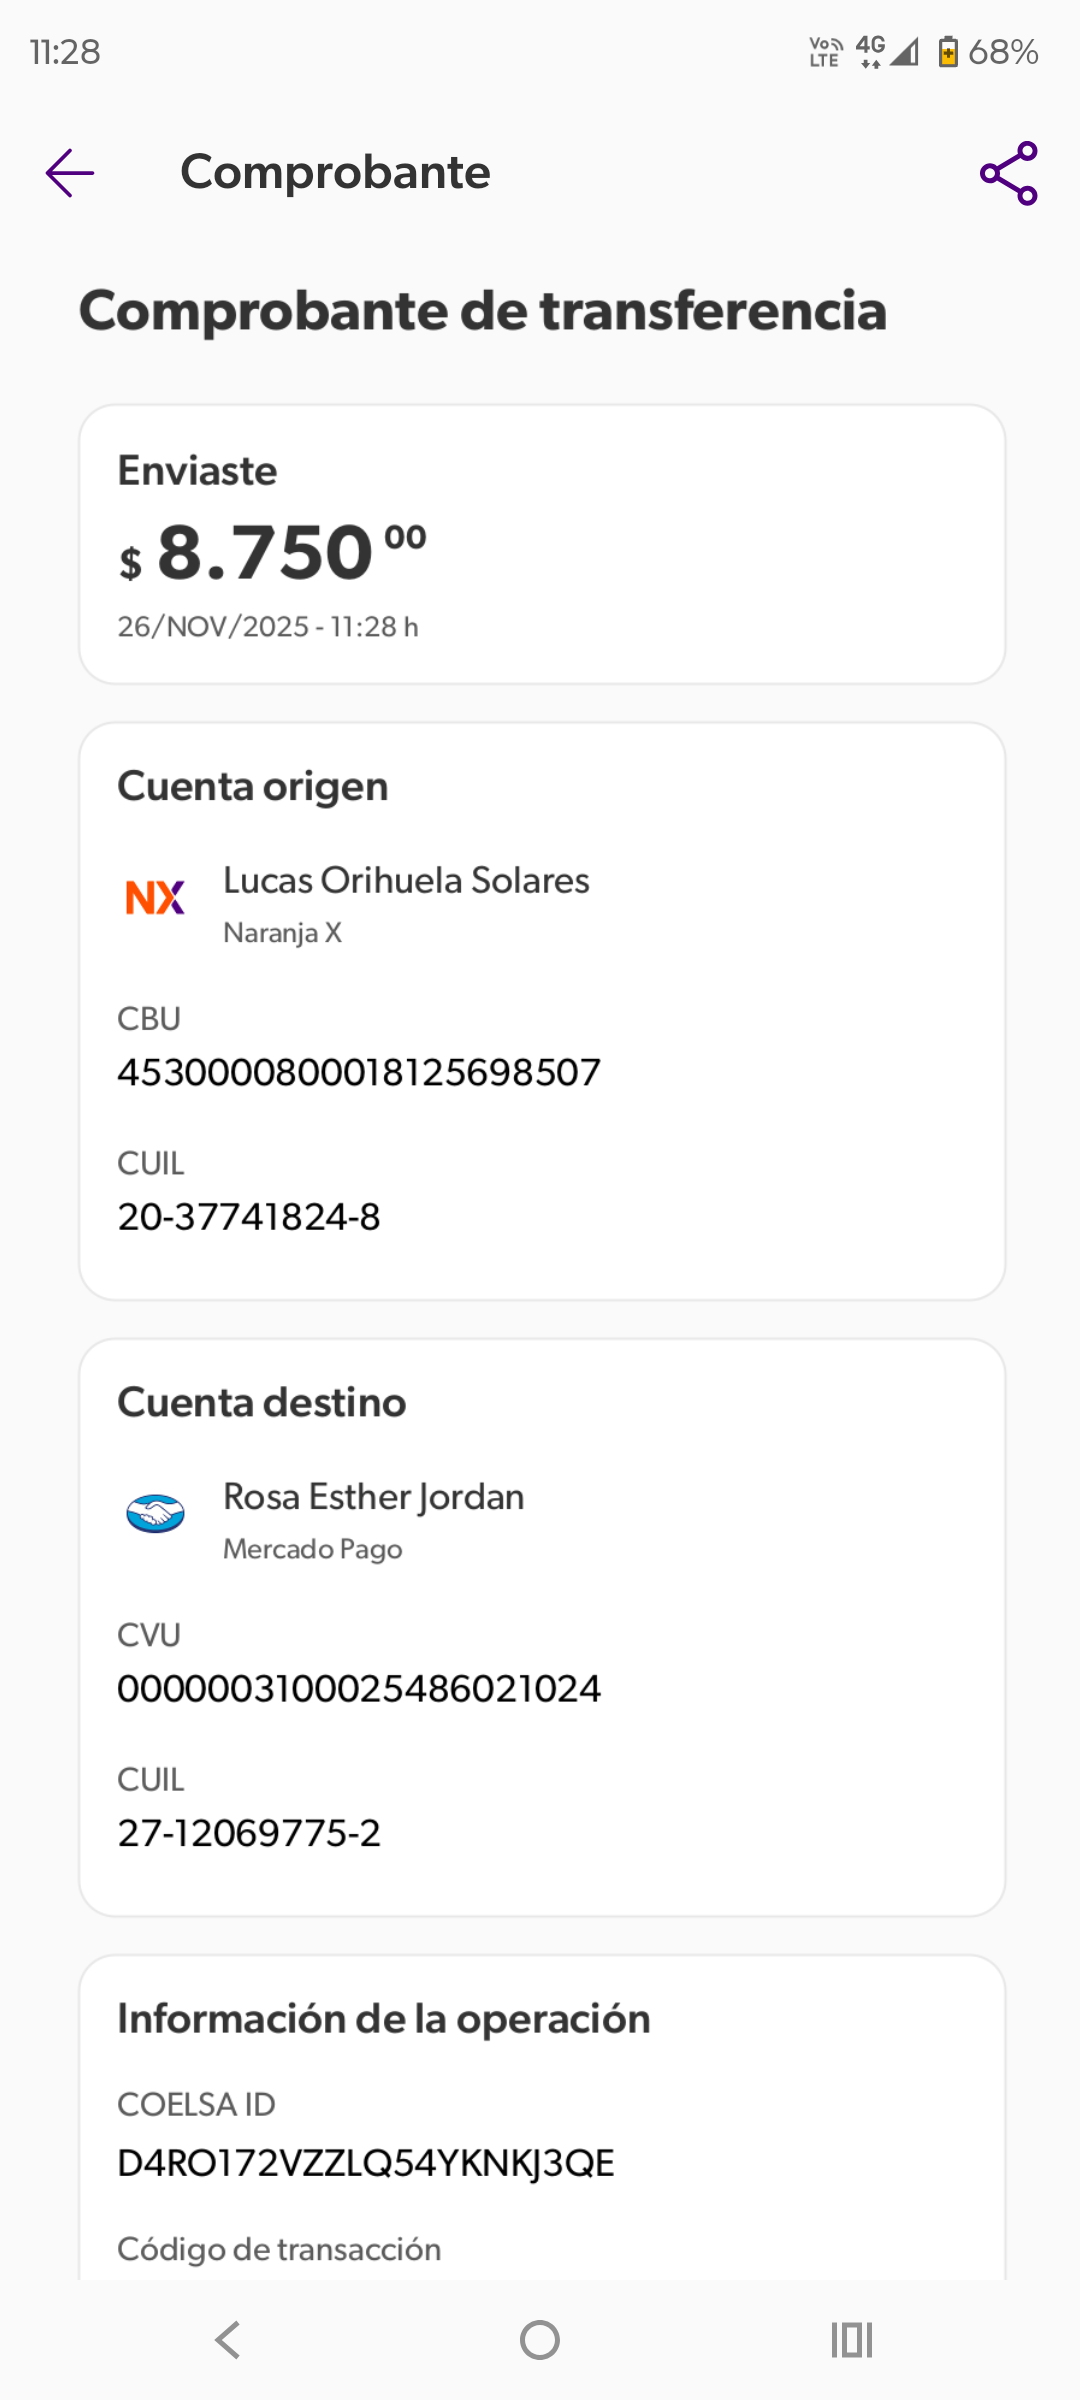Tap recipient name Rosa Esther Jordan
Image resolution: width=1080 pixels, height=2400 pixels.
click(x=373, y=1497)
